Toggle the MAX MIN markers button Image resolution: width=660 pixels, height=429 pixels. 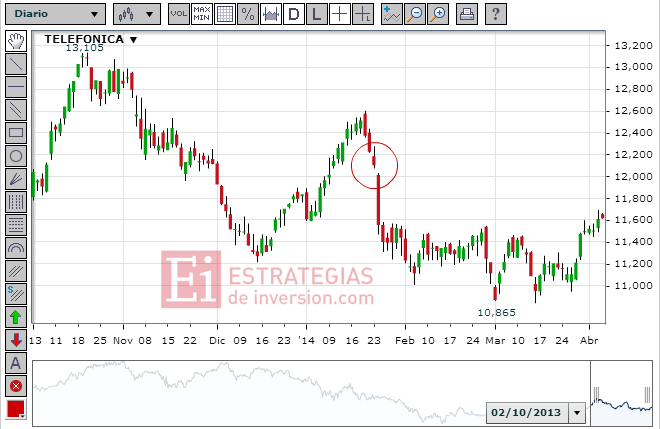[202, 14]
